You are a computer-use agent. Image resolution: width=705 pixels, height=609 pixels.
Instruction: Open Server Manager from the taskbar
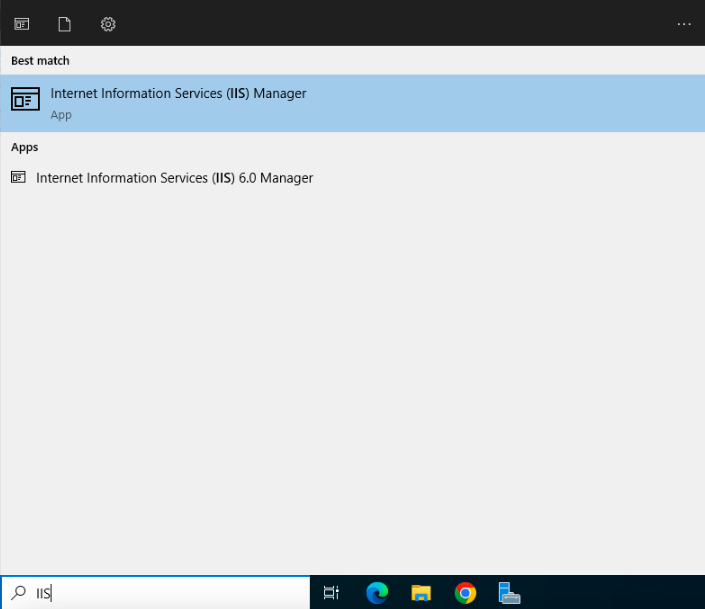pos(509,592)
